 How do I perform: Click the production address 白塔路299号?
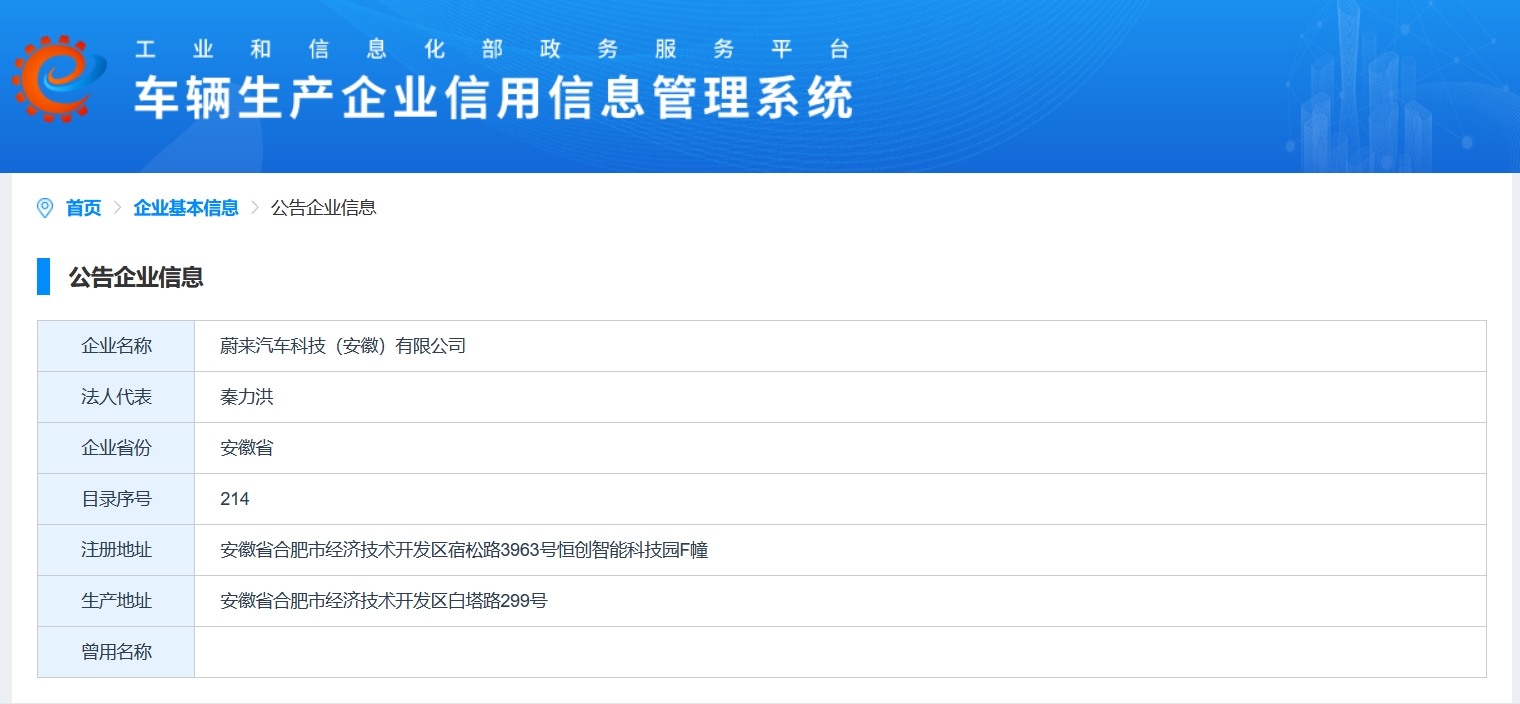384,601
